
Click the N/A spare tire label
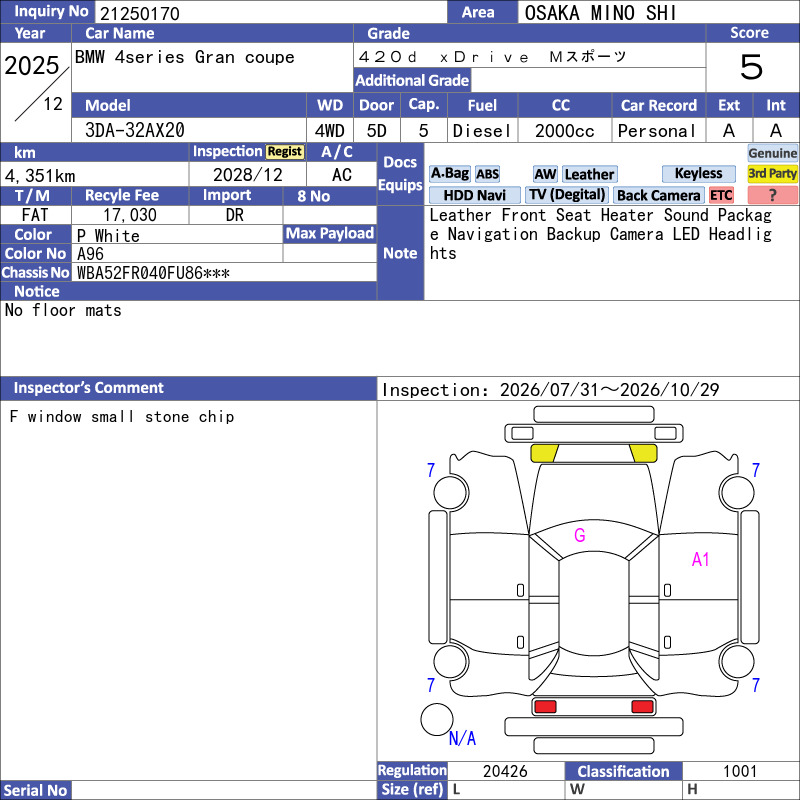(x=462, y=738)
